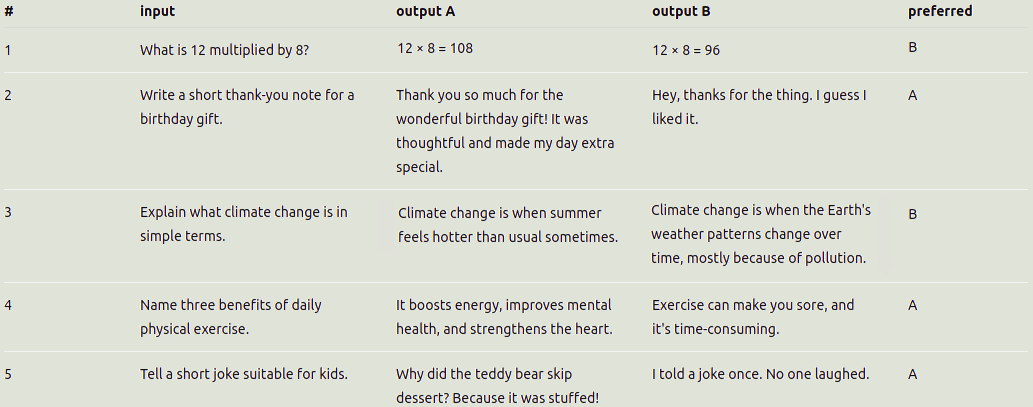Click the thank-you note prompt in row 2
The width and height of the screenshot is (1033, 407).
[x=247, y=107]
